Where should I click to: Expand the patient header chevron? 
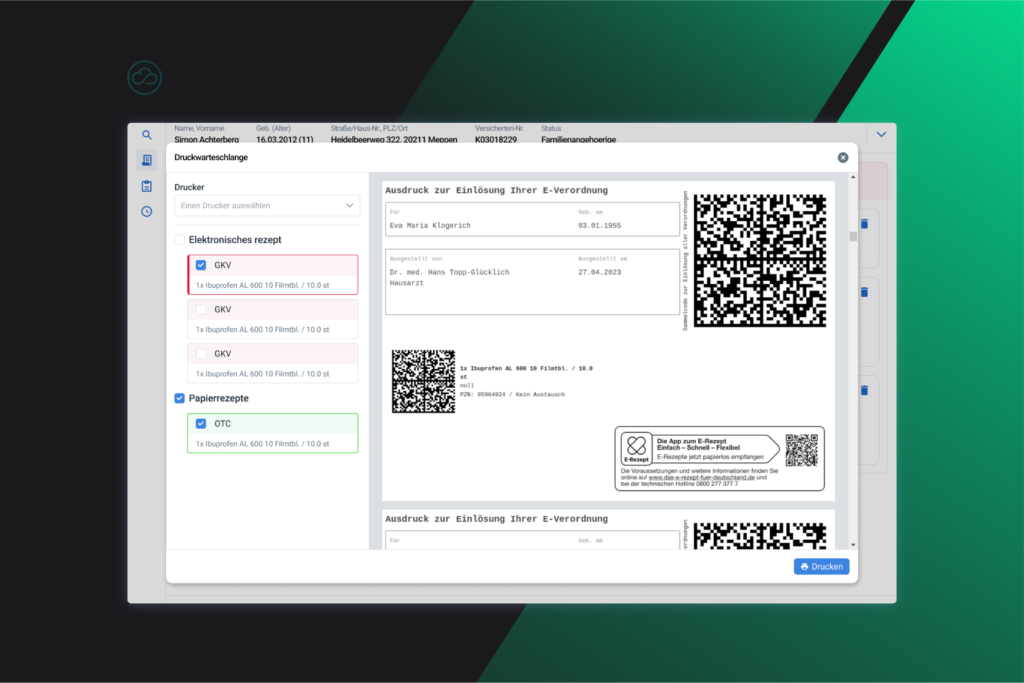[x=881, y=135]
